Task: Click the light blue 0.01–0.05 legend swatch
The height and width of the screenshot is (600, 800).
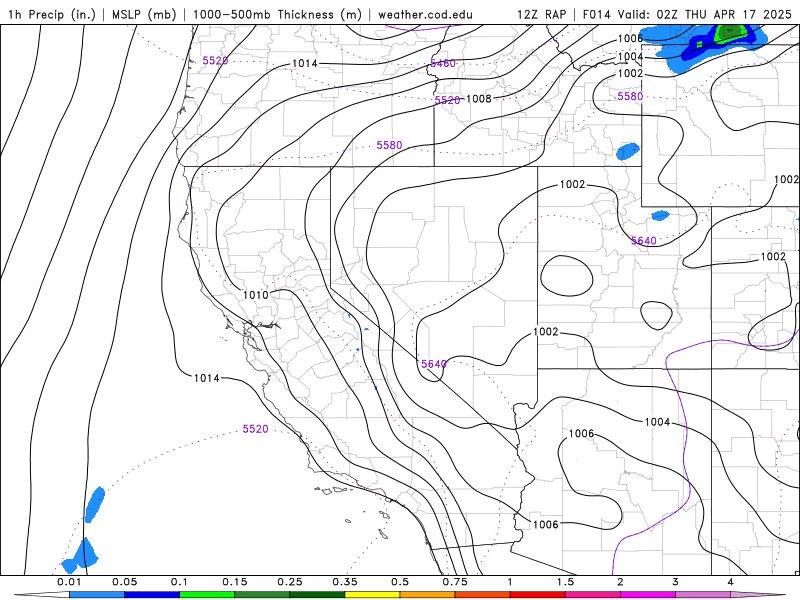Action: coord(97,595)
